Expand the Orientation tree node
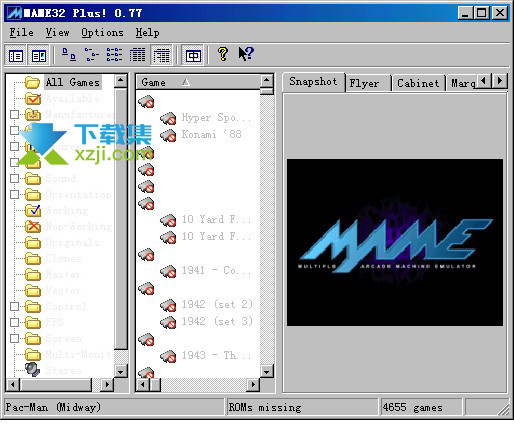Screen dimensions: 514x426 click(x=14, y=194)
